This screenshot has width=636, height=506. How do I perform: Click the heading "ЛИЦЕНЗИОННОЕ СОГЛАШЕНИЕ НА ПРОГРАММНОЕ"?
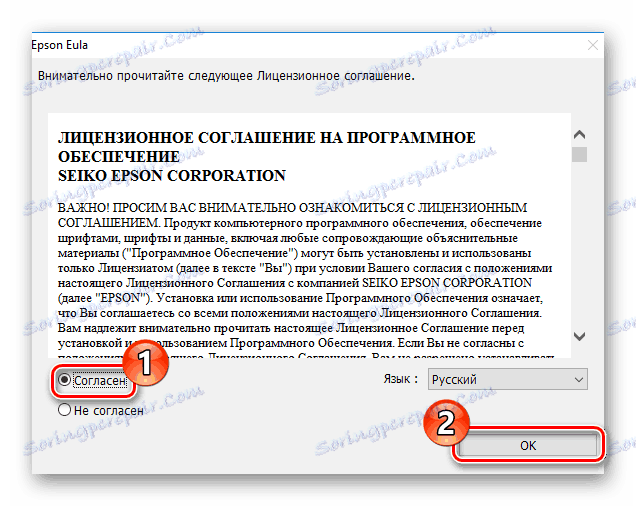click(266, 138)
